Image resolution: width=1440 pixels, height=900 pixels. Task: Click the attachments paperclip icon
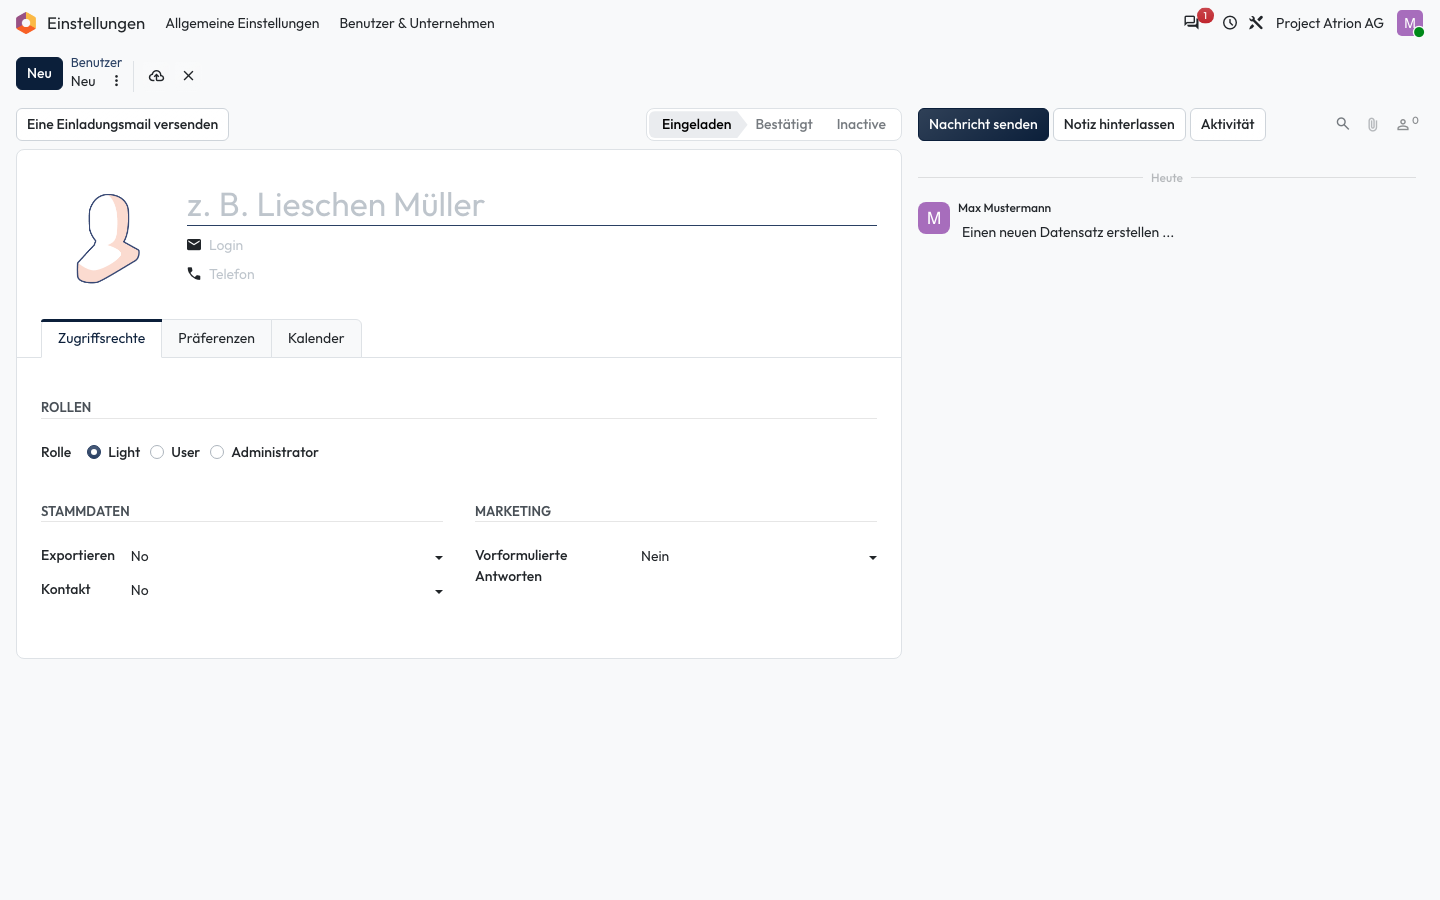1373,124
